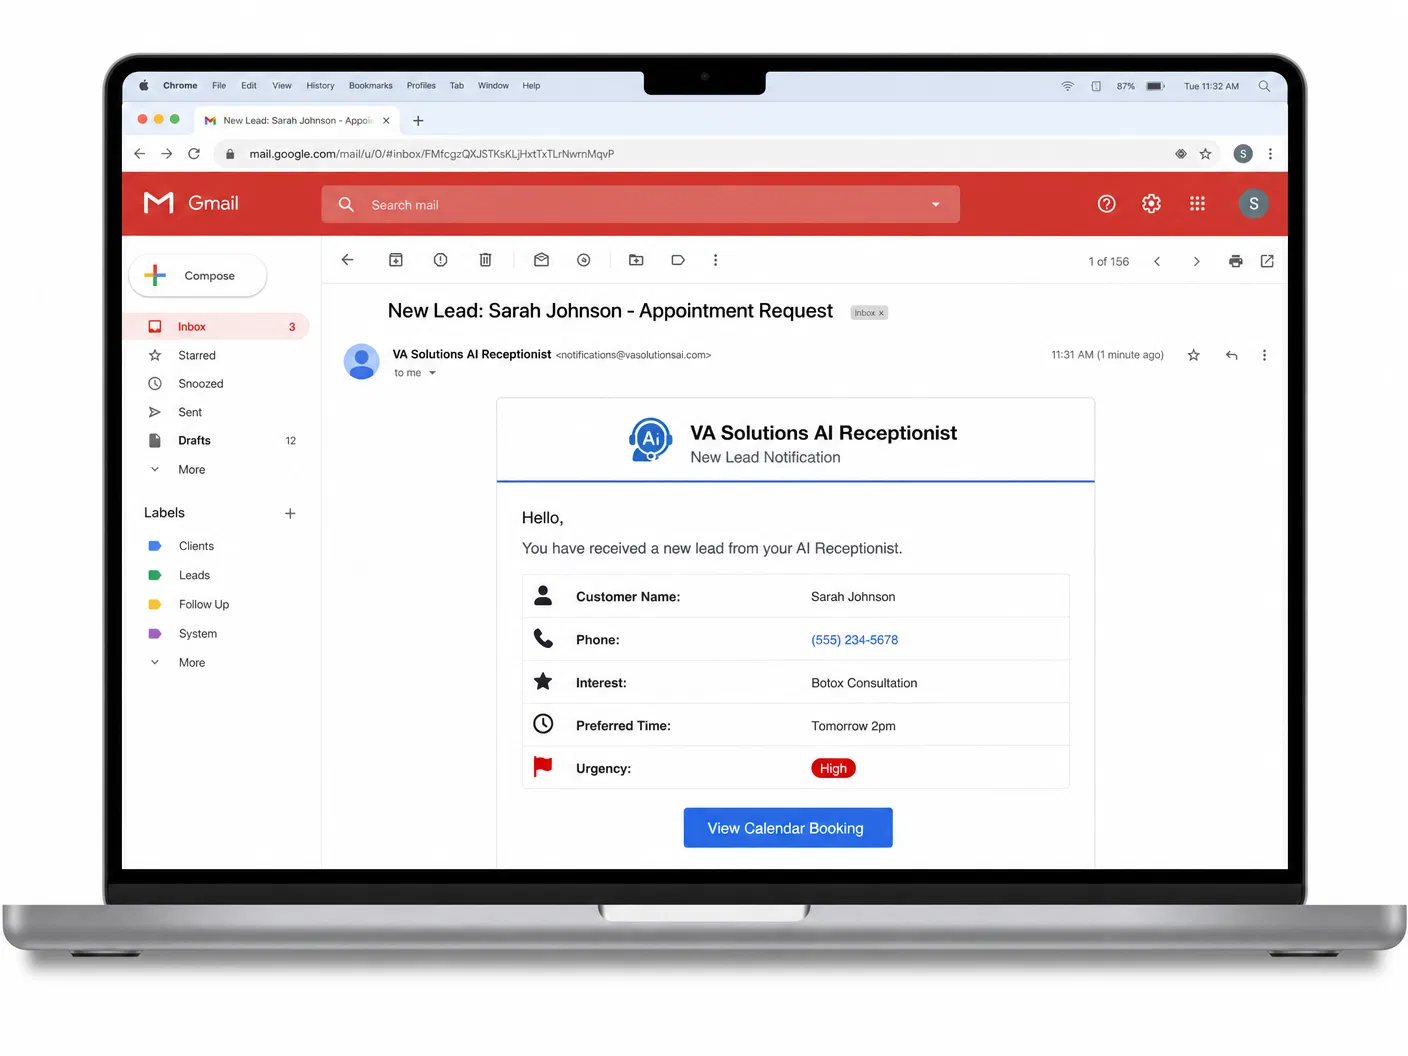The image size is (1408, 1056).
Task: Open Gmail support help icon
Action: click(x=1106, y=204)
